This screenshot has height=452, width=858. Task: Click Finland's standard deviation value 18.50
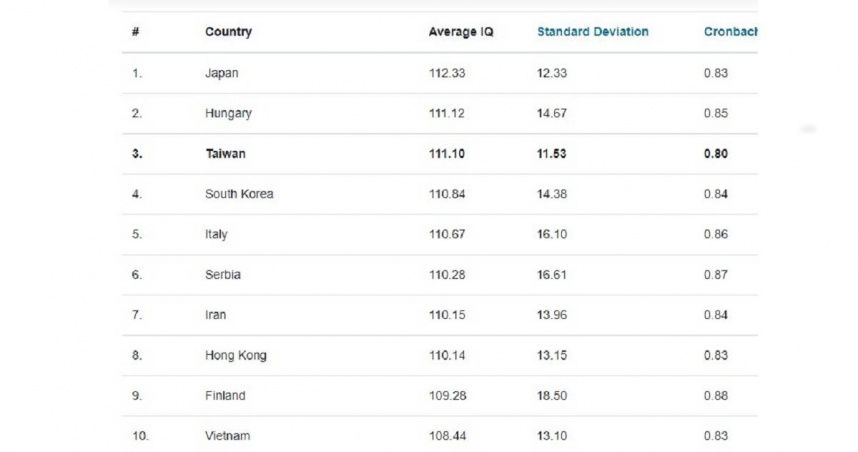tap(552, 396)
